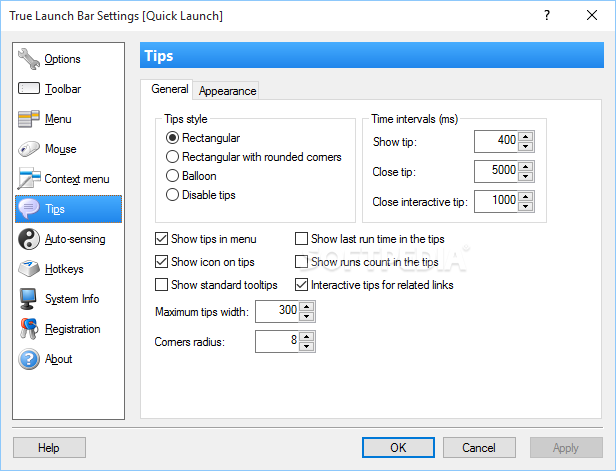Image resolution: width=616 pixels, height=471 pixels.
Task: Click the Corners radius input field
Action: point(277,341)
